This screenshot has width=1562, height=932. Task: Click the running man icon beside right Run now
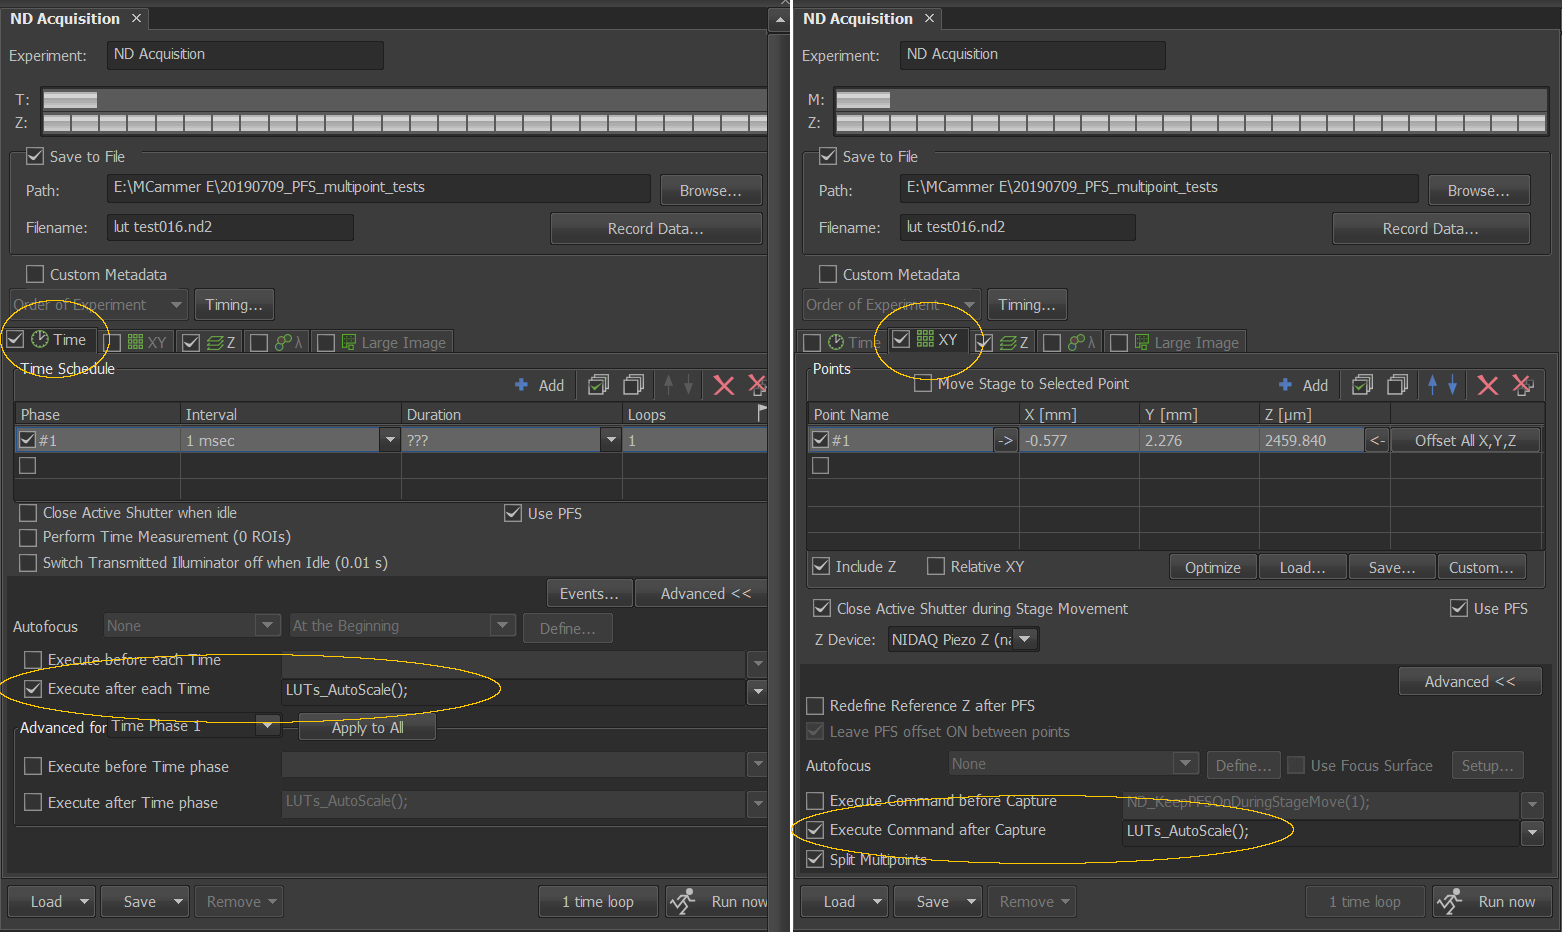pyautogui.click(x=1450, y=902)
